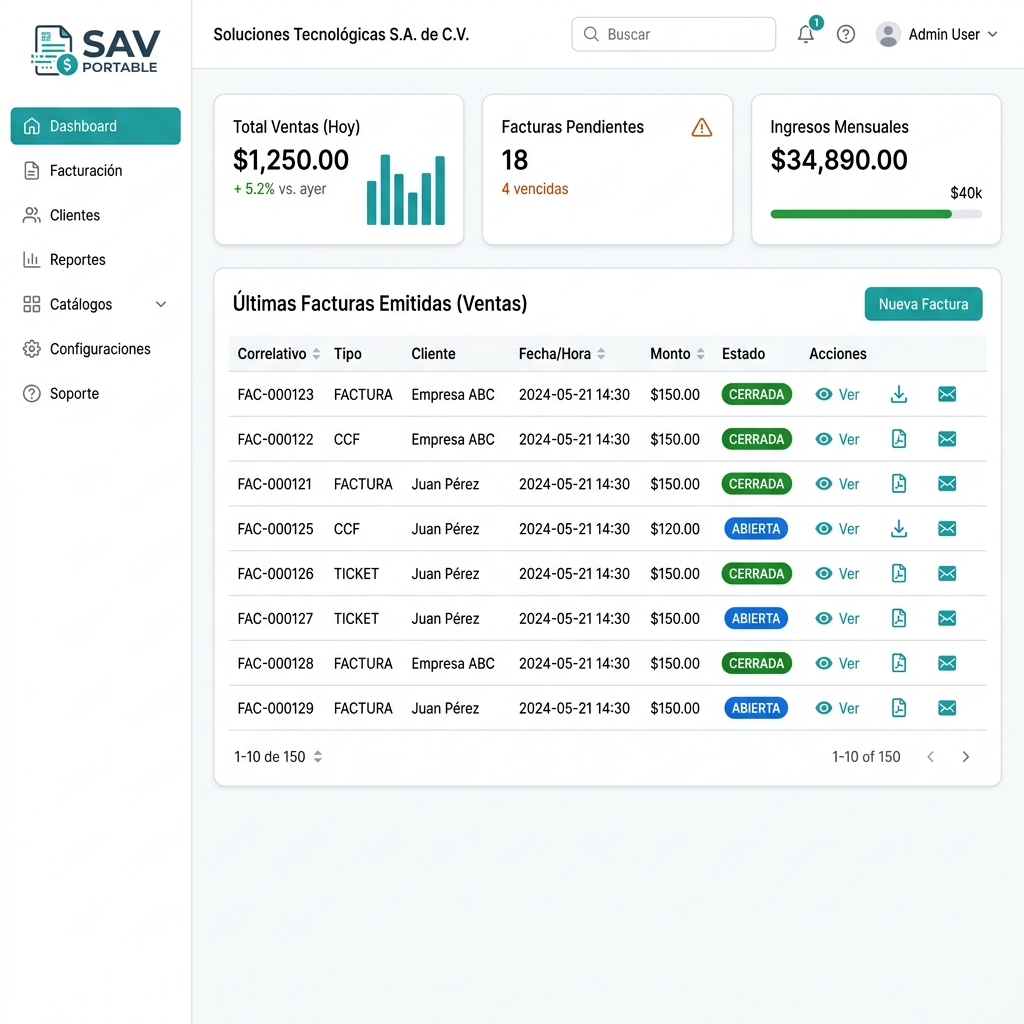The height and width of the screenshot is (1024, 1024).
Task: Open PDF for invoice FAC-000122
Action: pyautogui.click(x=899, y=439)
